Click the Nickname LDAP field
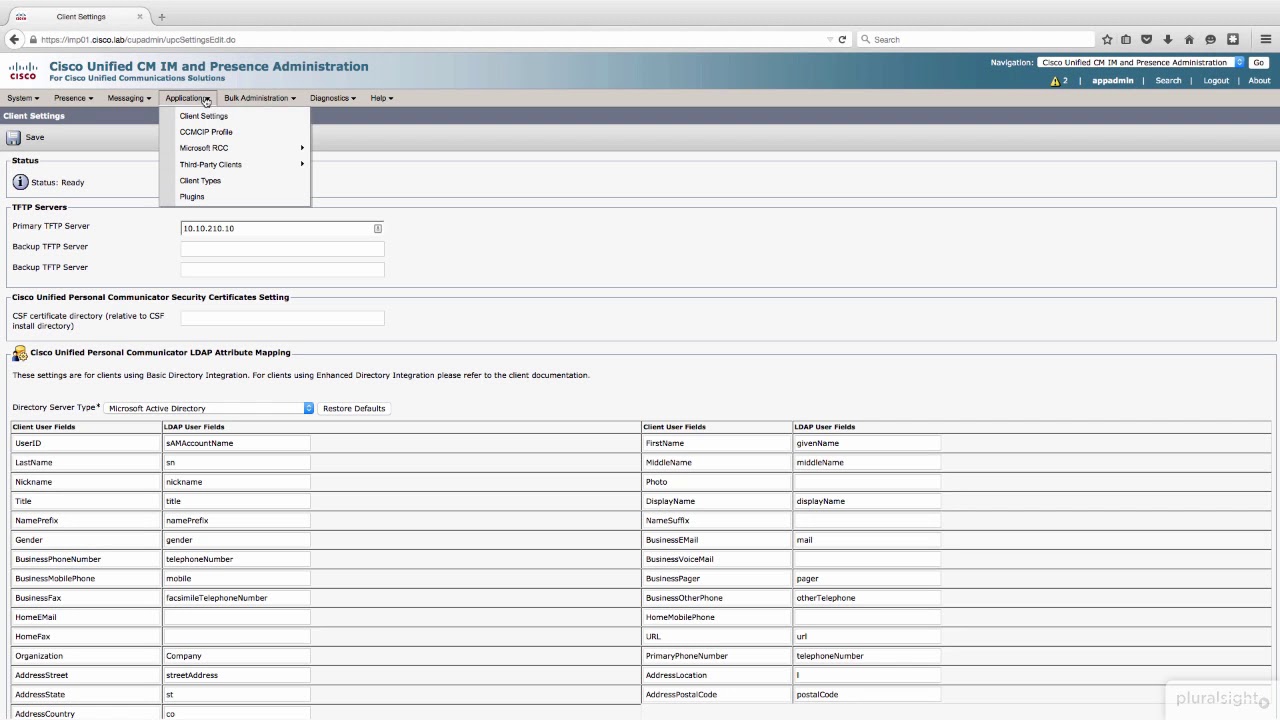 [x=237, y=482]
